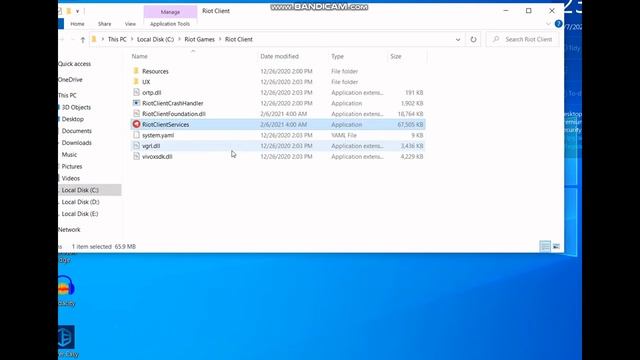Open Downloads in sidebar
Screen dimensions: 640x360
tap(76, 142)
